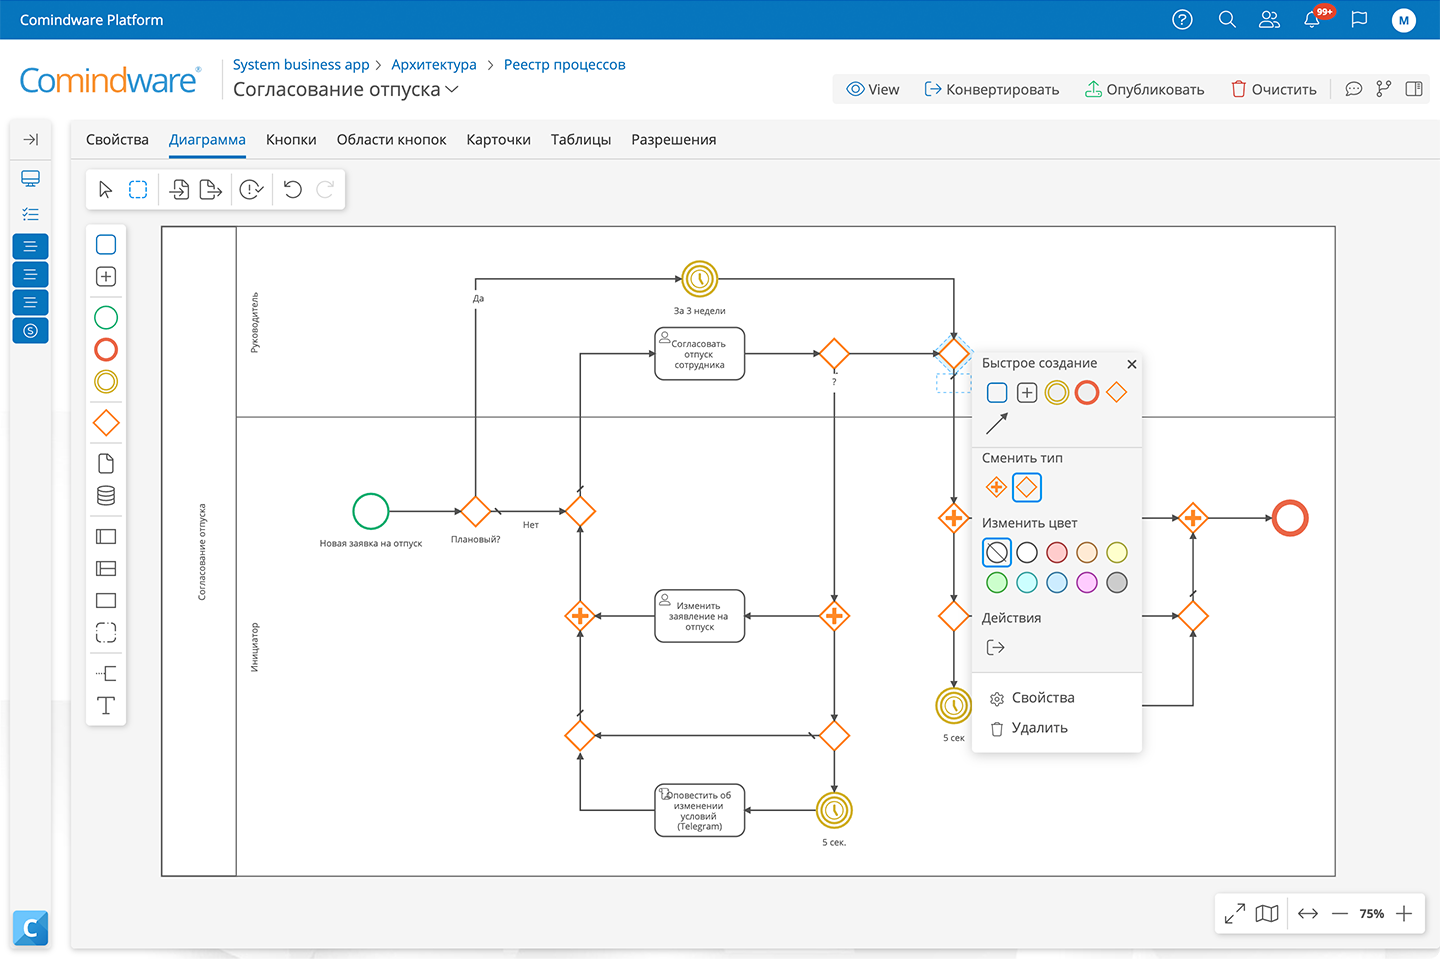
Task: Open the user avatar M menu
Action: click(x=1404, y=20)
